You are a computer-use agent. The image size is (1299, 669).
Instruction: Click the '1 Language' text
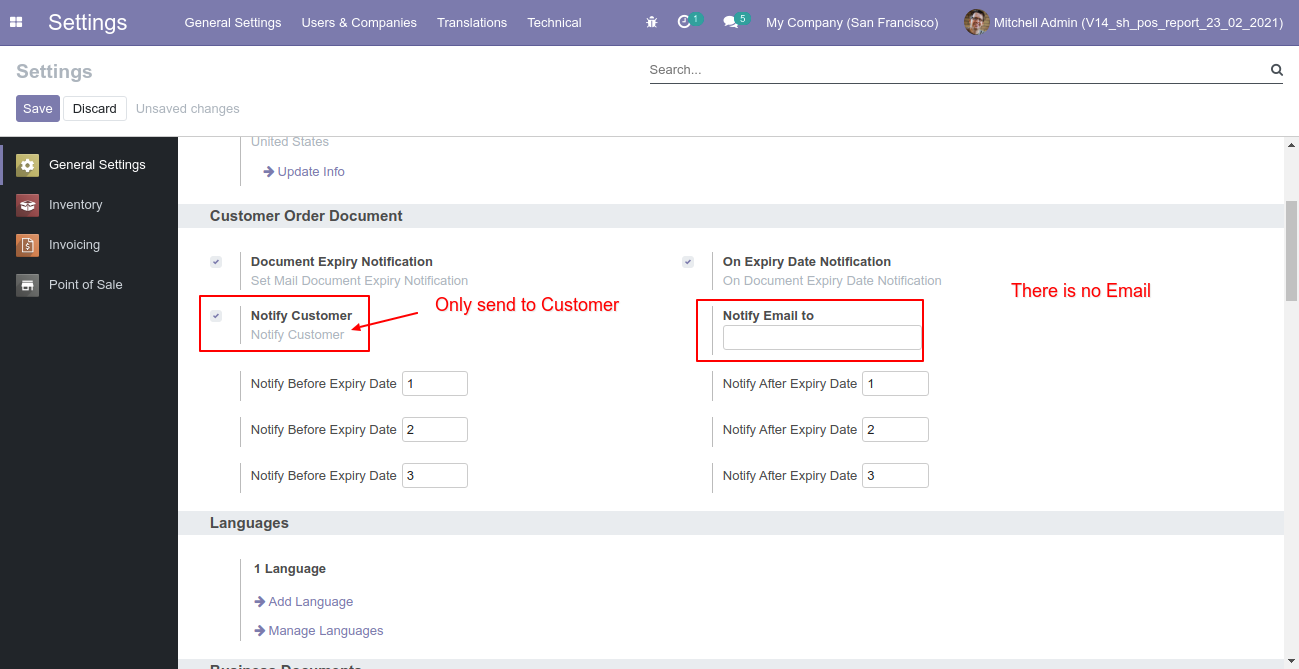tap(290, 569)
